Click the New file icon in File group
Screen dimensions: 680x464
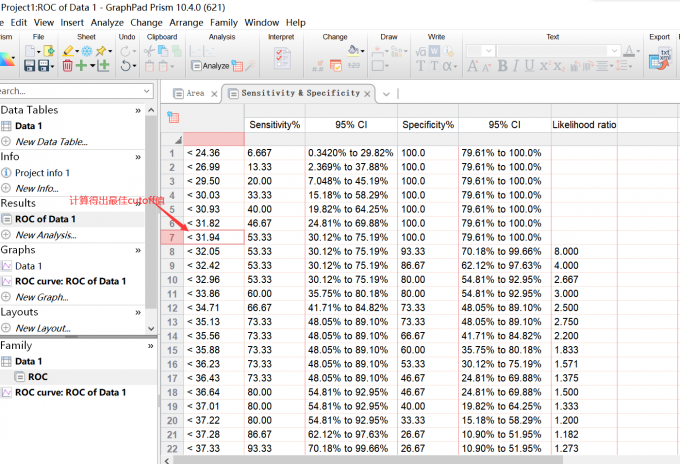[30, 51]
